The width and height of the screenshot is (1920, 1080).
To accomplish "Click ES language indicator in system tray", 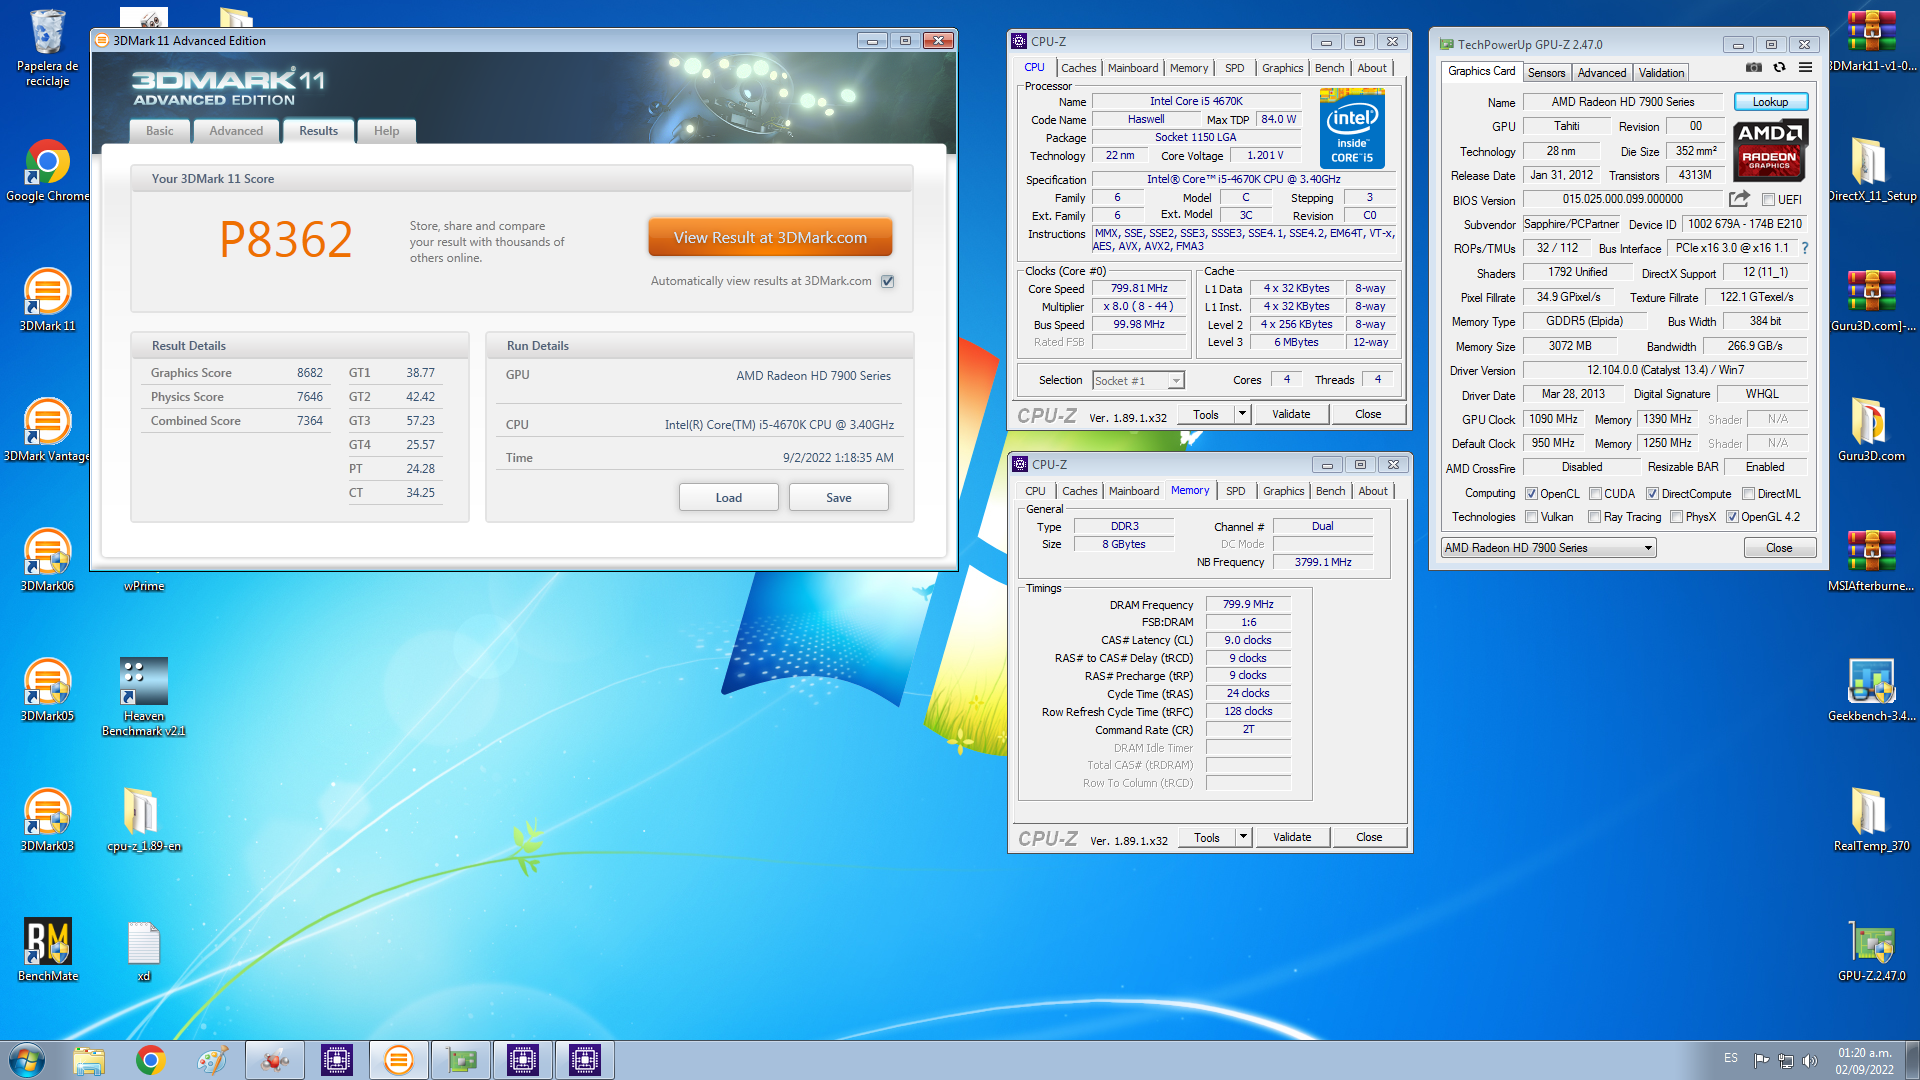I will point(1731,1058).
